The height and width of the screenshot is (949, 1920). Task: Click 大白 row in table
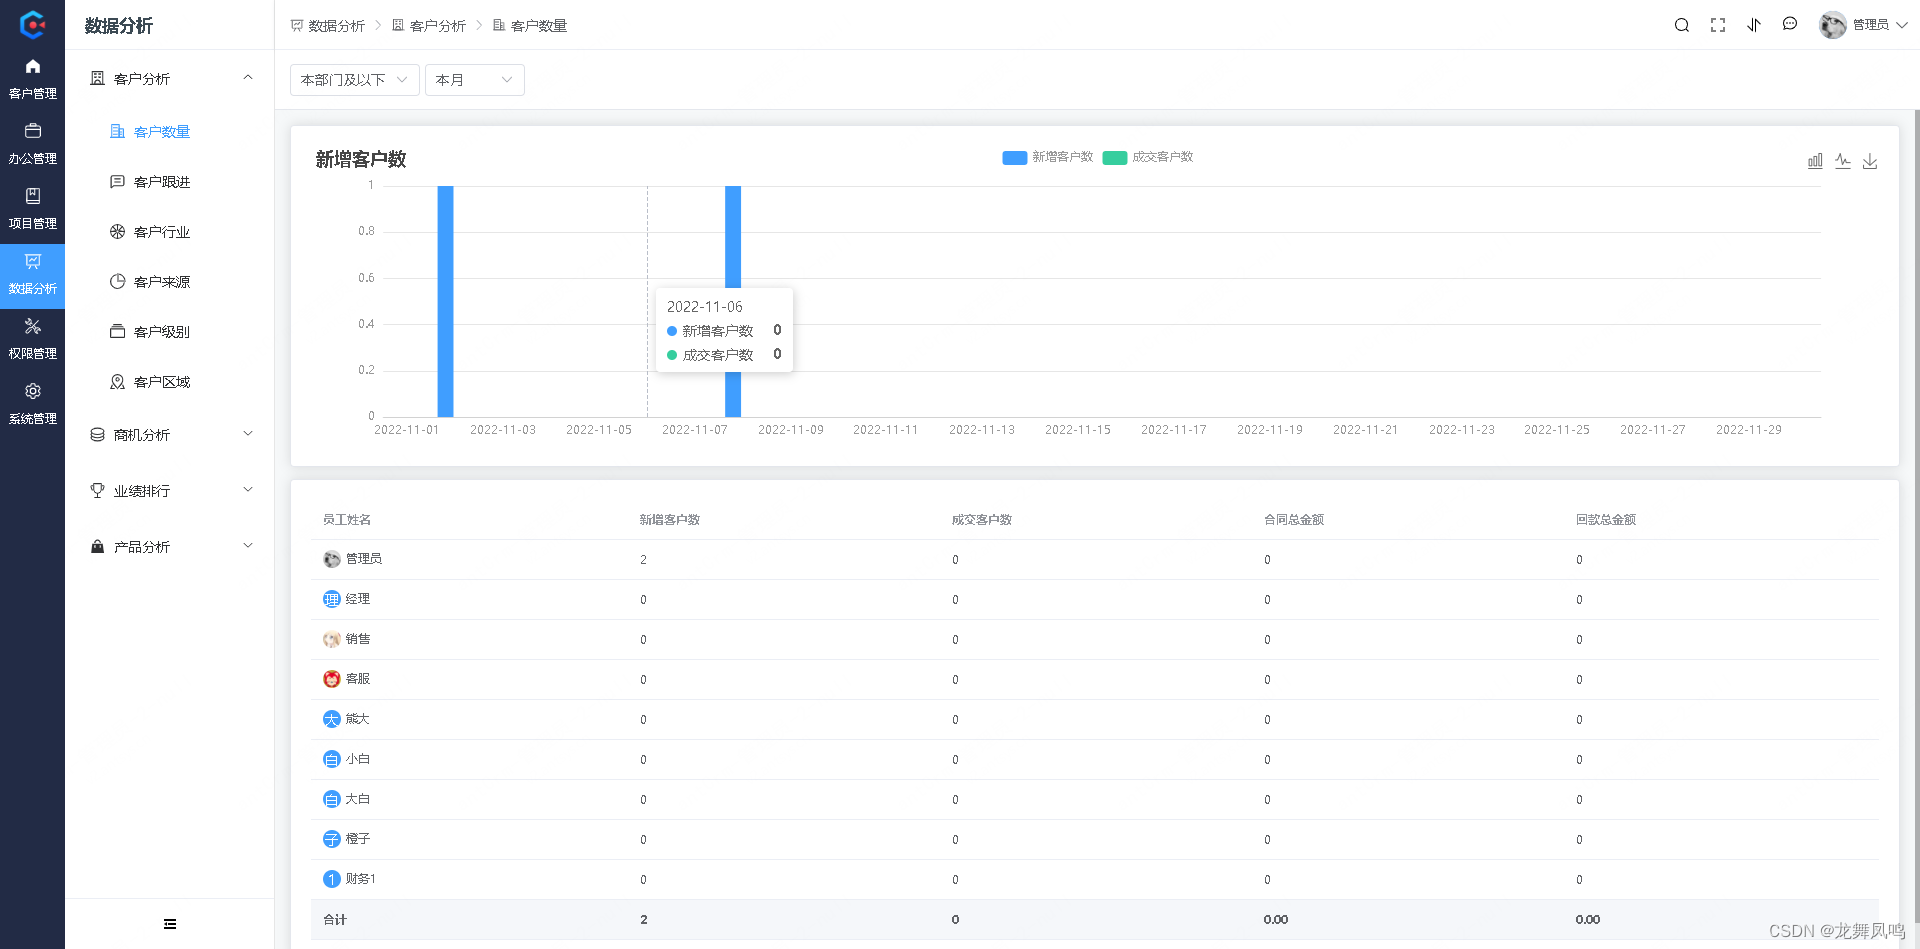pos(1095,799)
